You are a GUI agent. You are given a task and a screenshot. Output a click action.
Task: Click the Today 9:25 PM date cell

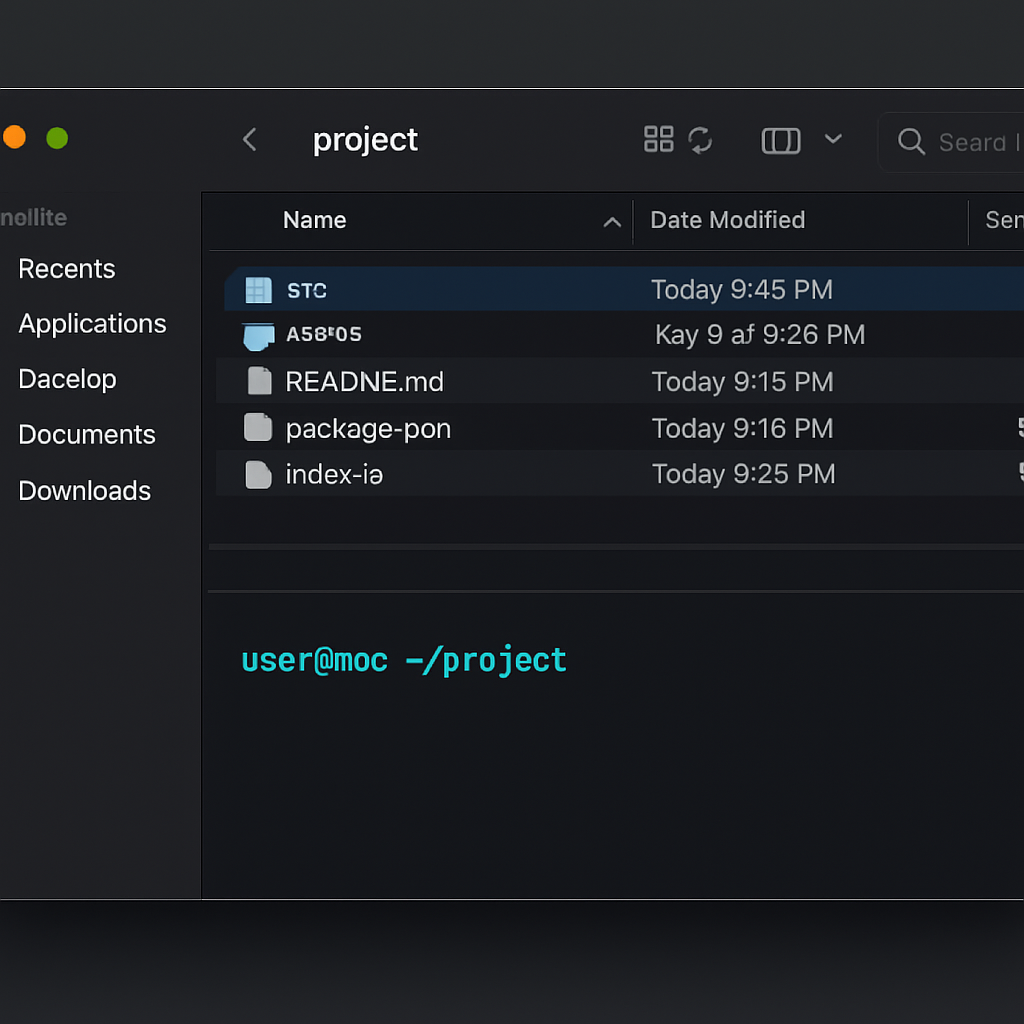pyautogui.click(x=744, y=474)
